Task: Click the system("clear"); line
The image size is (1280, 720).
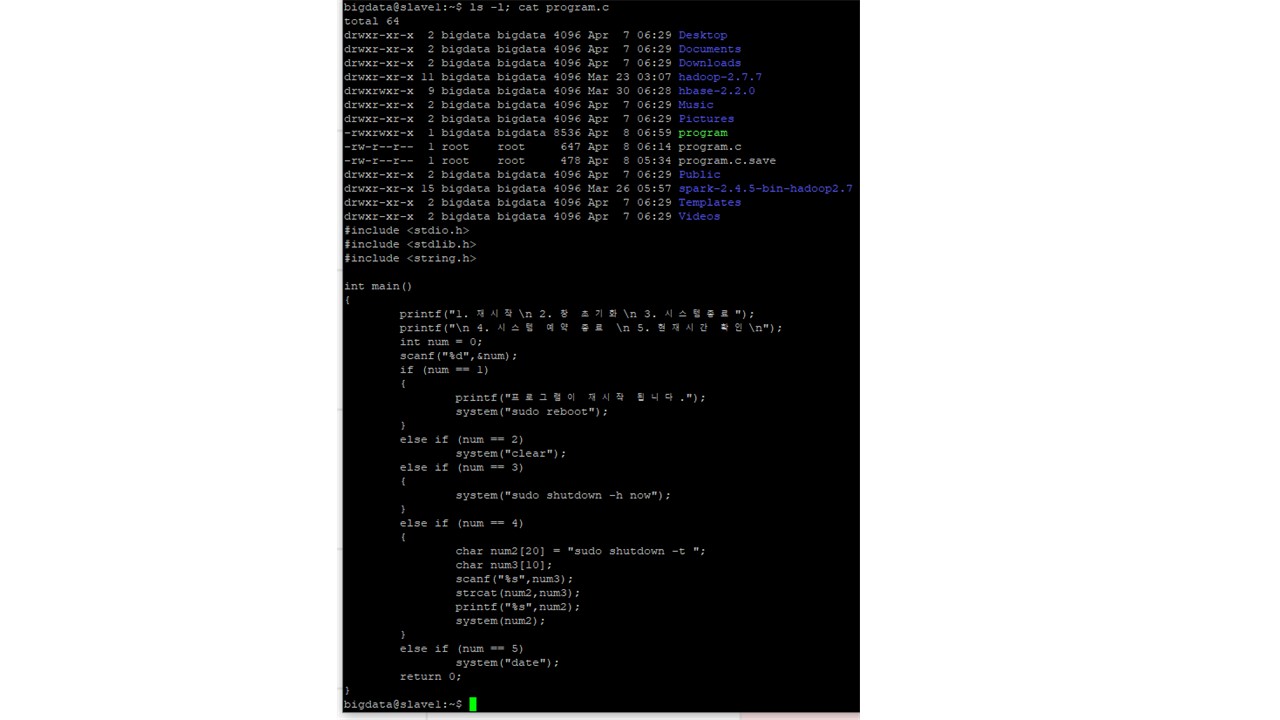Action: tap(511, 454)
